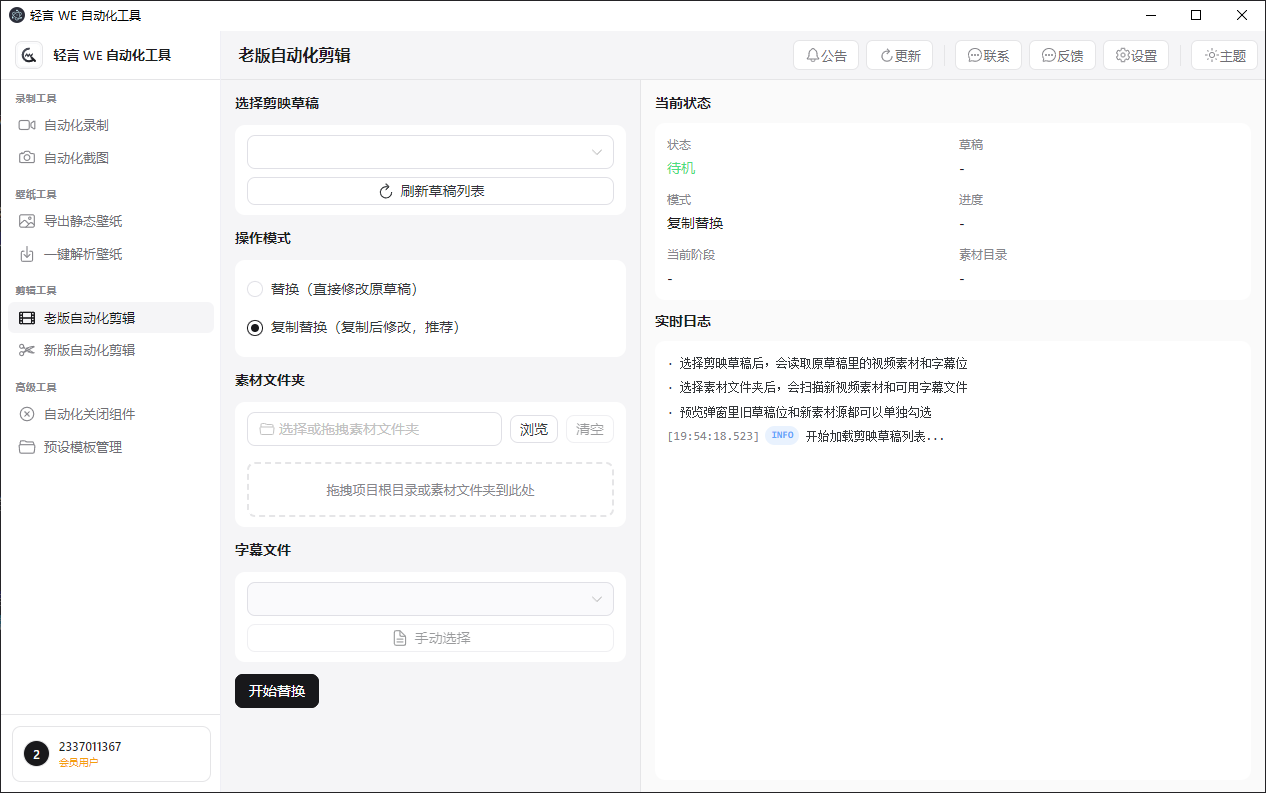Expand the 公告 announcements panel
Image resolution: width=1266 pixels, height=793 pixels.
pos(826,55)
